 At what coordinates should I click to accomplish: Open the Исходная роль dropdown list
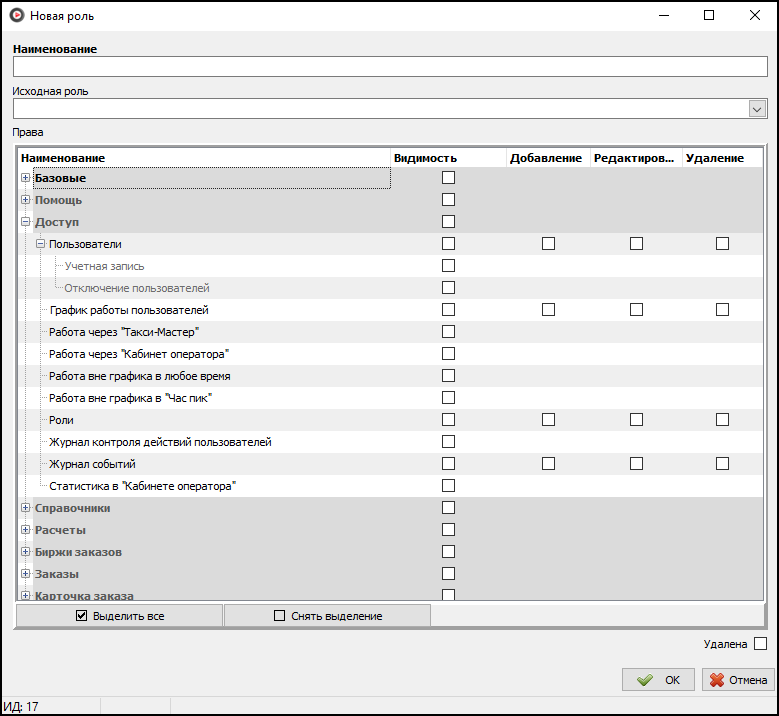coord(757,109)
